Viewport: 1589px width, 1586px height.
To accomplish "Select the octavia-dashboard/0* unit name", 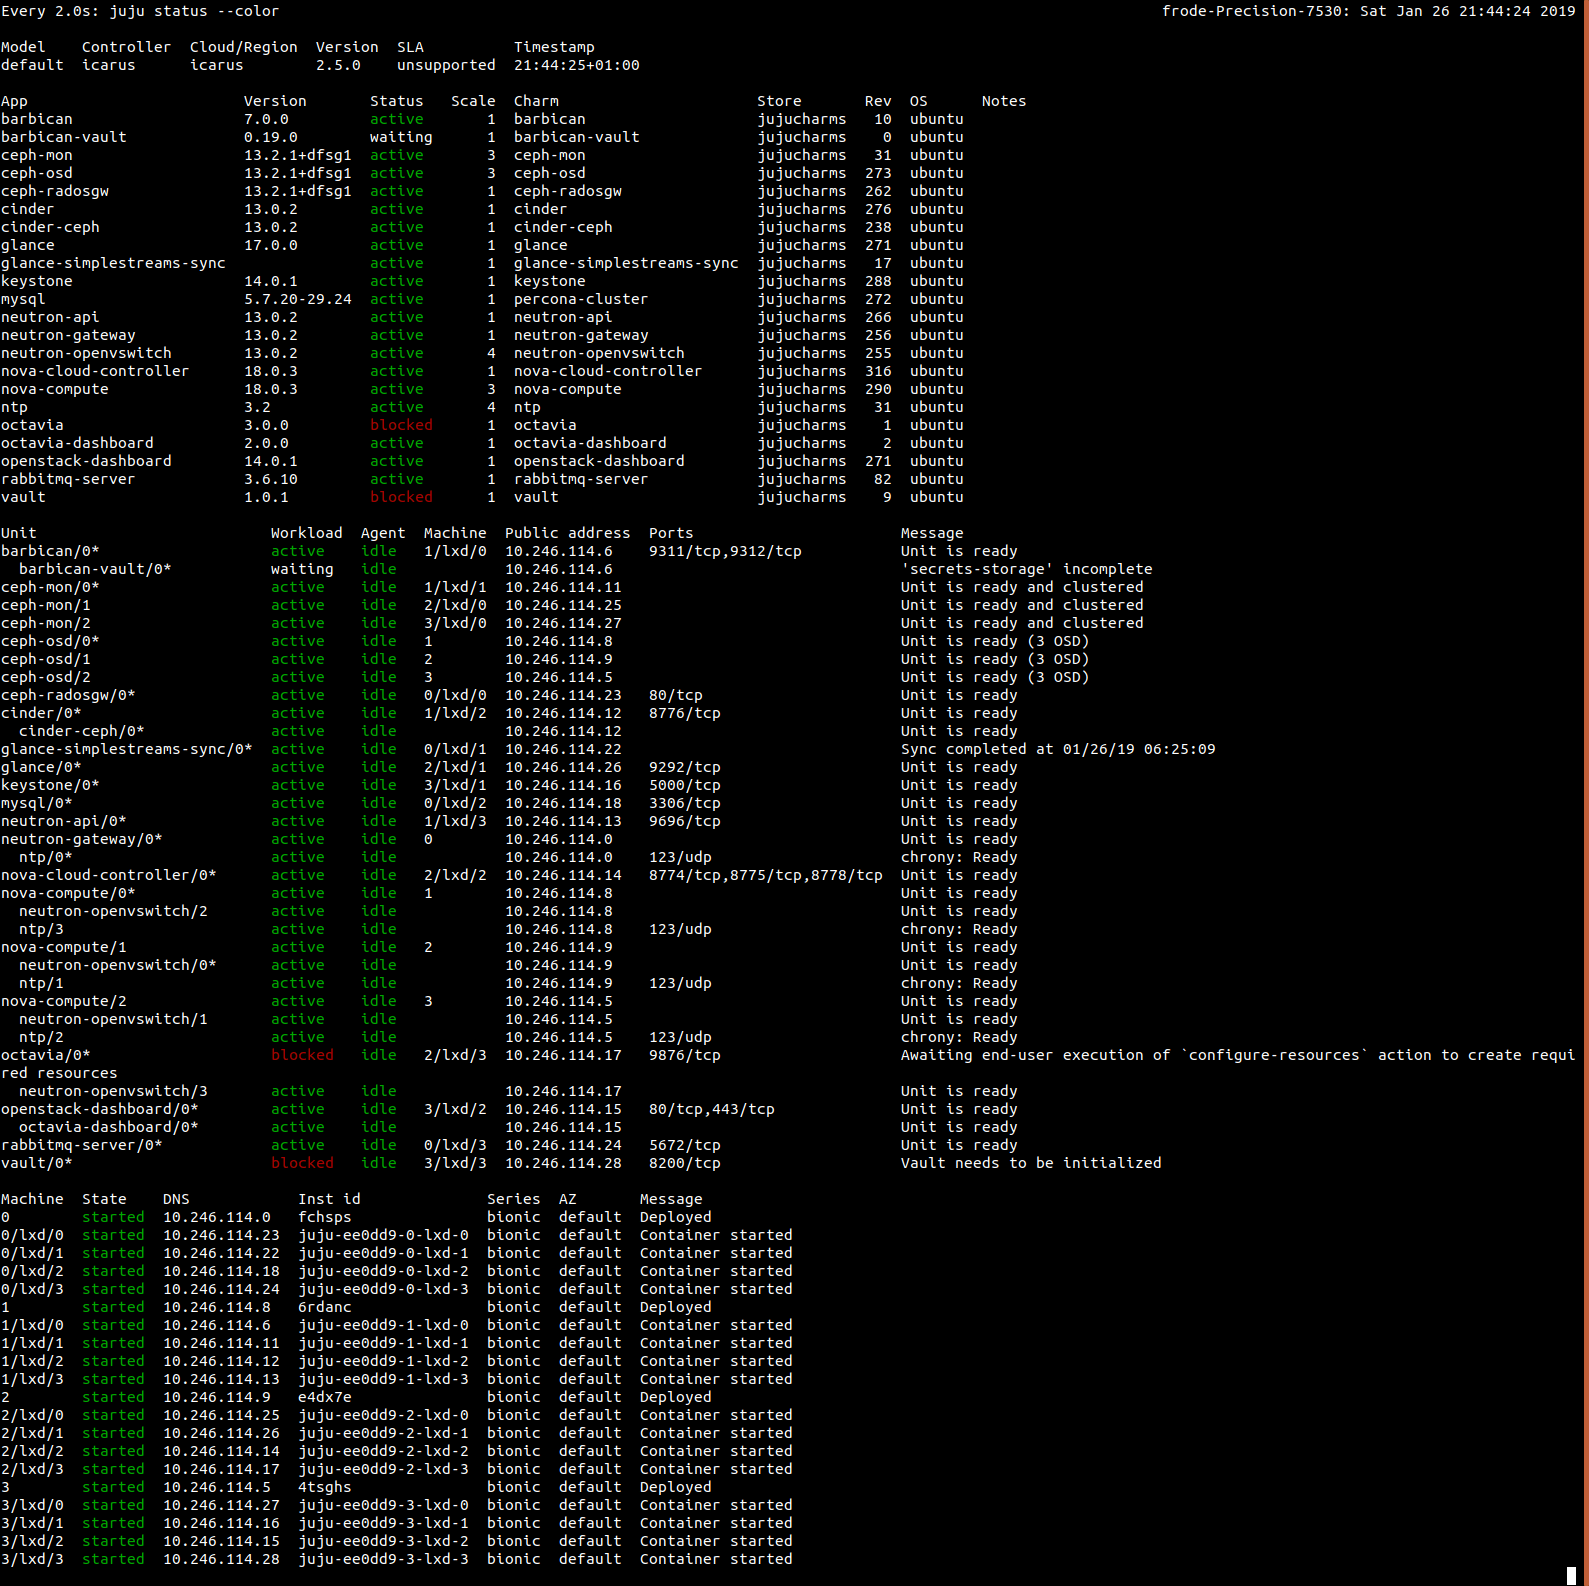I will click(109, 1127).
